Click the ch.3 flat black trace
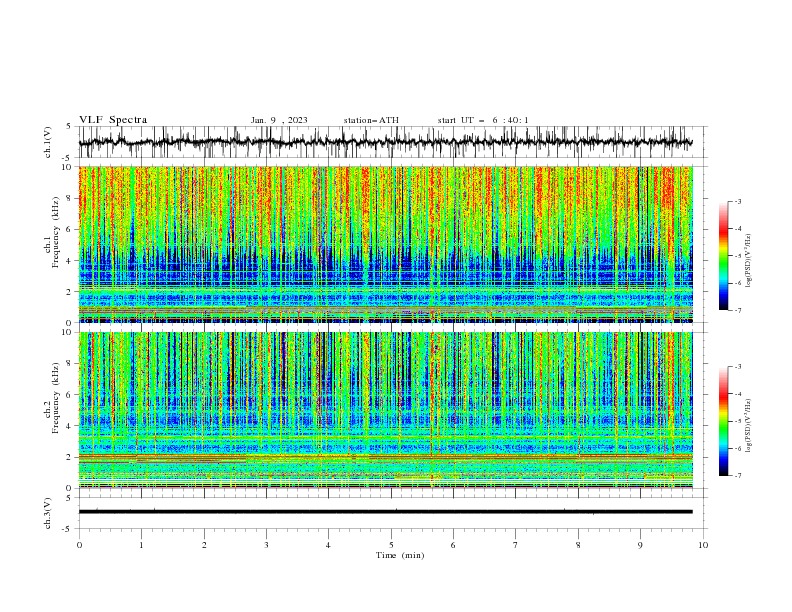This screenshot has height=612, width=792. point(386,512)
